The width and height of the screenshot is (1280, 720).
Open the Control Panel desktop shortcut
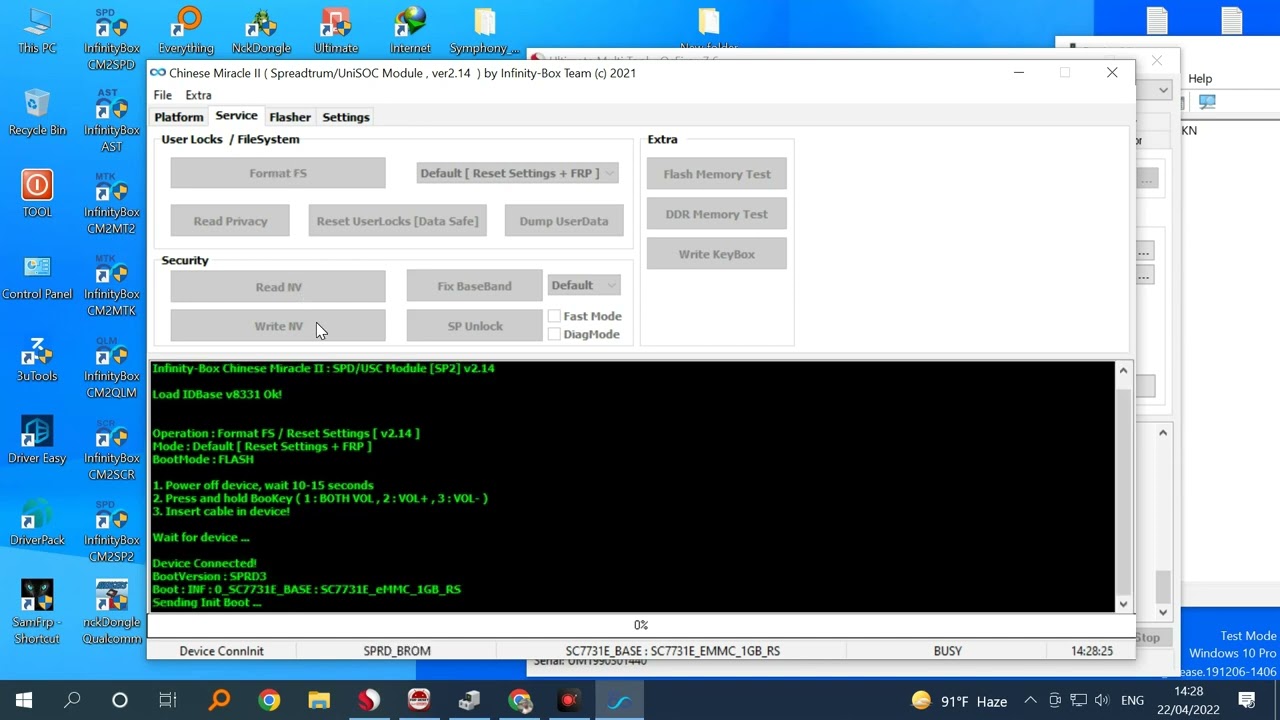click(37, 276)
